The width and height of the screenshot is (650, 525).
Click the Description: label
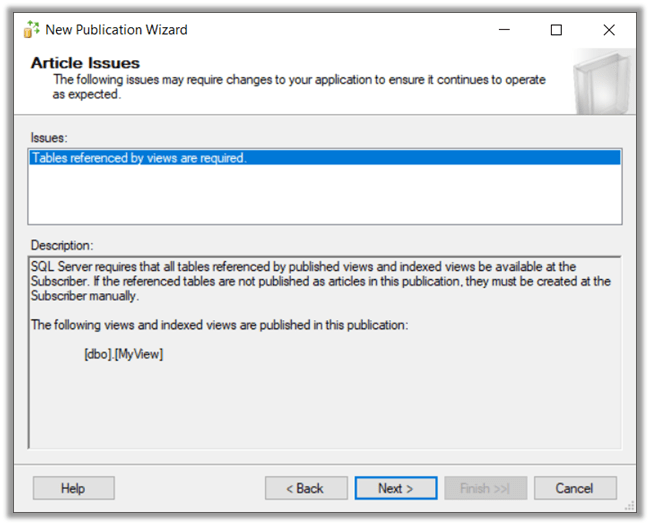[x=62, y=245]
